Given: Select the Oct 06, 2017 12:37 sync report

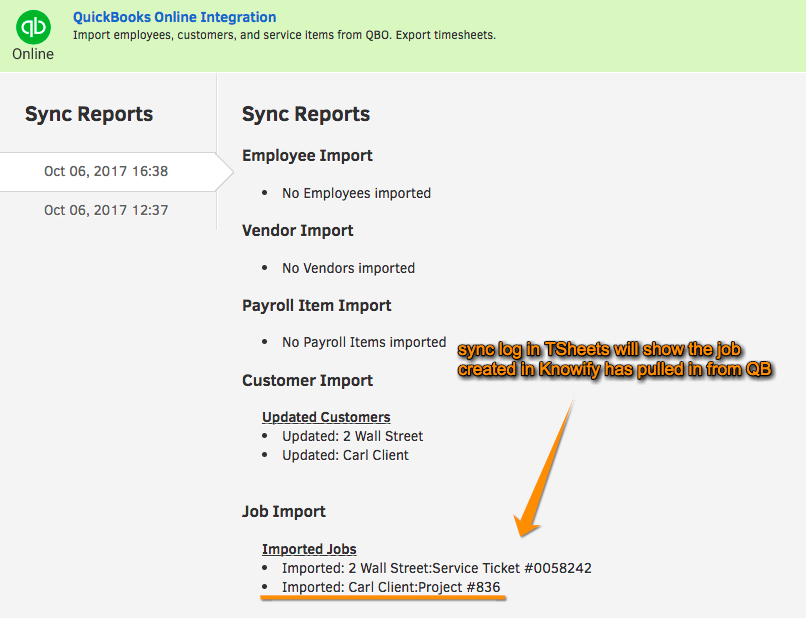Looking at the screenshot, I should 106,210.
